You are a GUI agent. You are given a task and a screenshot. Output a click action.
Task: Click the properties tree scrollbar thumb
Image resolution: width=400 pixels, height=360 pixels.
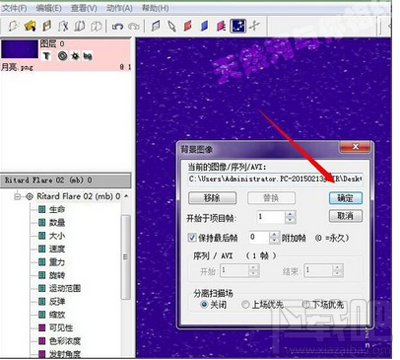[126, 257]
